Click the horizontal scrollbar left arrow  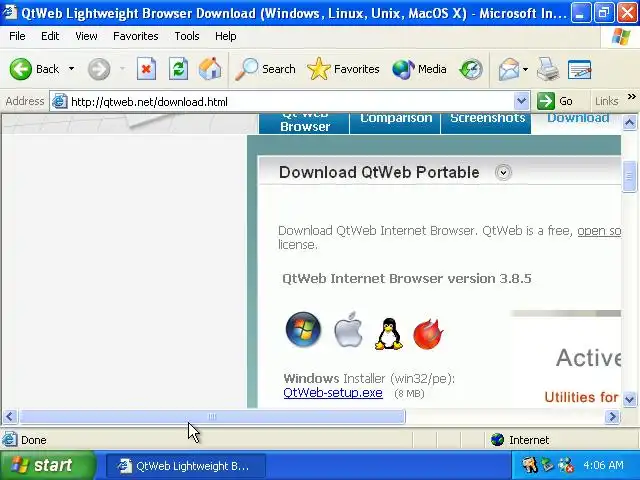[10, 417]
